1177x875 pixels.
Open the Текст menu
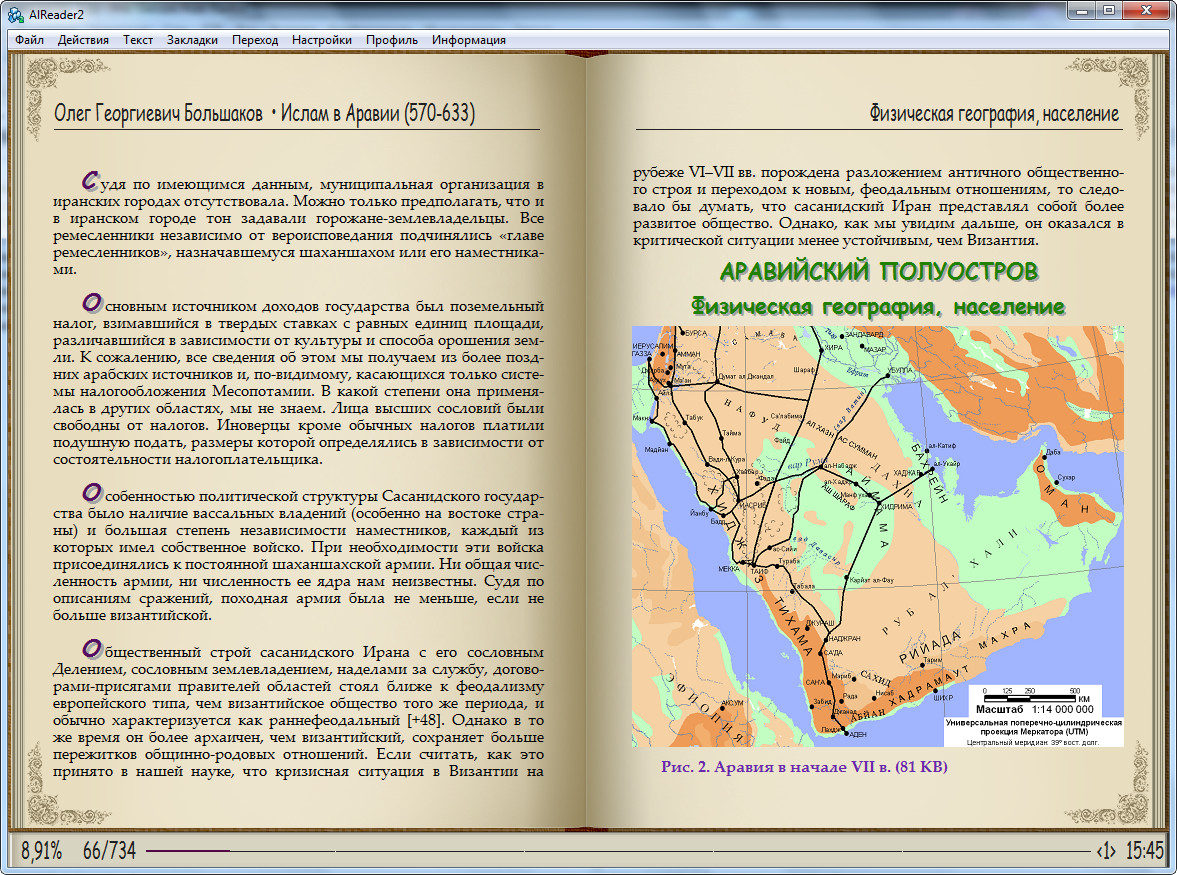(138, 40)
